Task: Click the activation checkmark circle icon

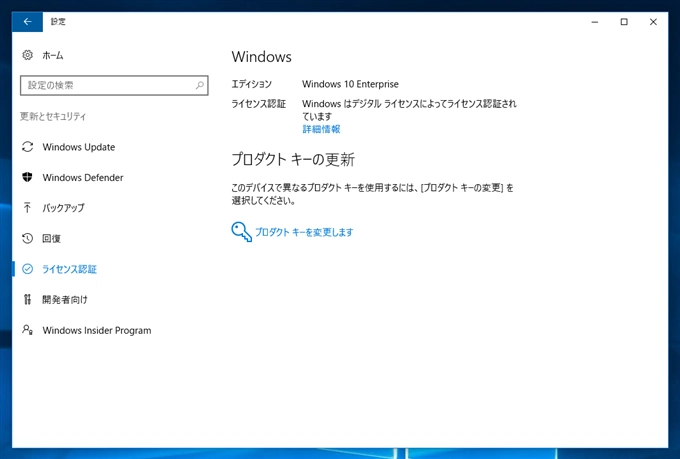Action: coord(27,269)
